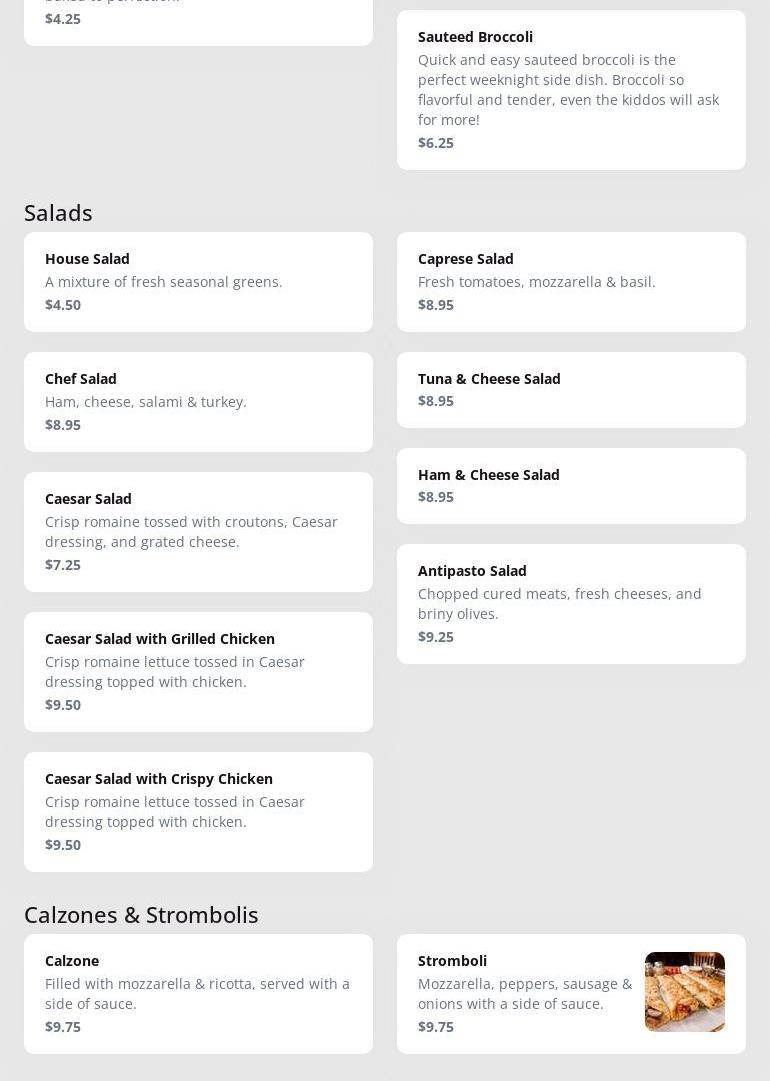Select the Antipasto Salad card
Screen dimensions: 770x1081
pos(570,603)
